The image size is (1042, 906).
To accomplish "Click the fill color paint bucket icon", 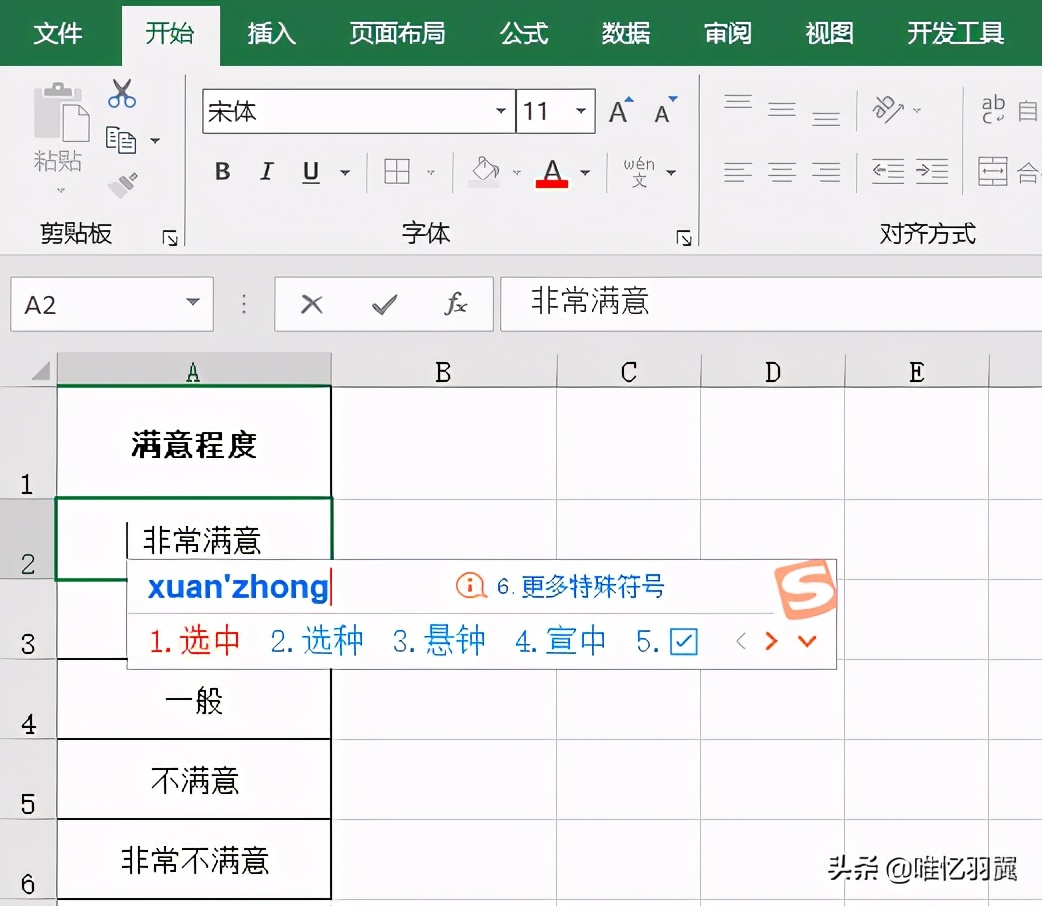I will pyautogui.click(x=484, y=171).
